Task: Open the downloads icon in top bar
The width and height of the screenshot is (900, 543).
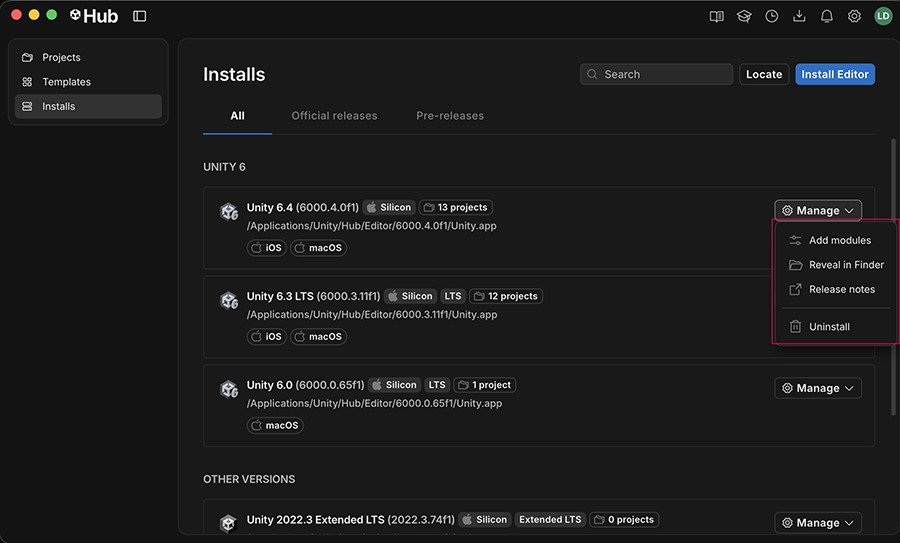Action: (x=799, y=16)
